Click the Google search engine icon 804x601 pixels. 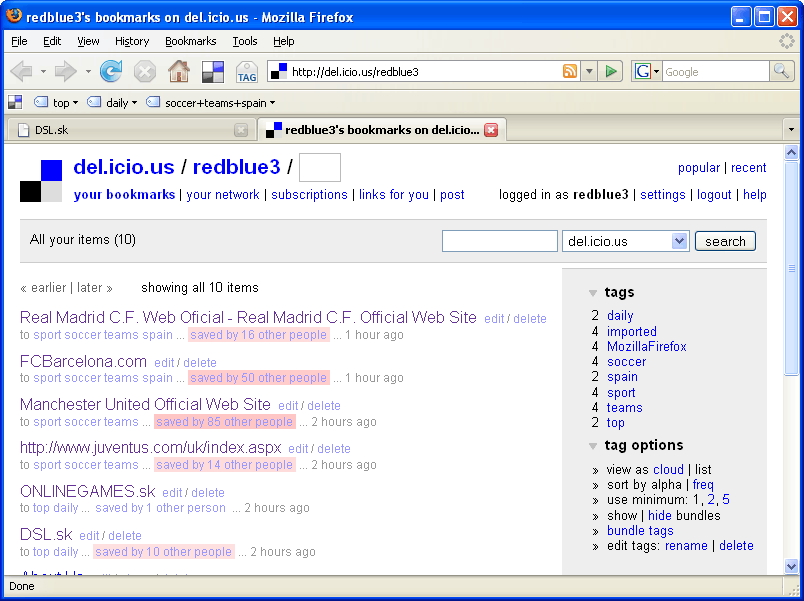(642, 71)
